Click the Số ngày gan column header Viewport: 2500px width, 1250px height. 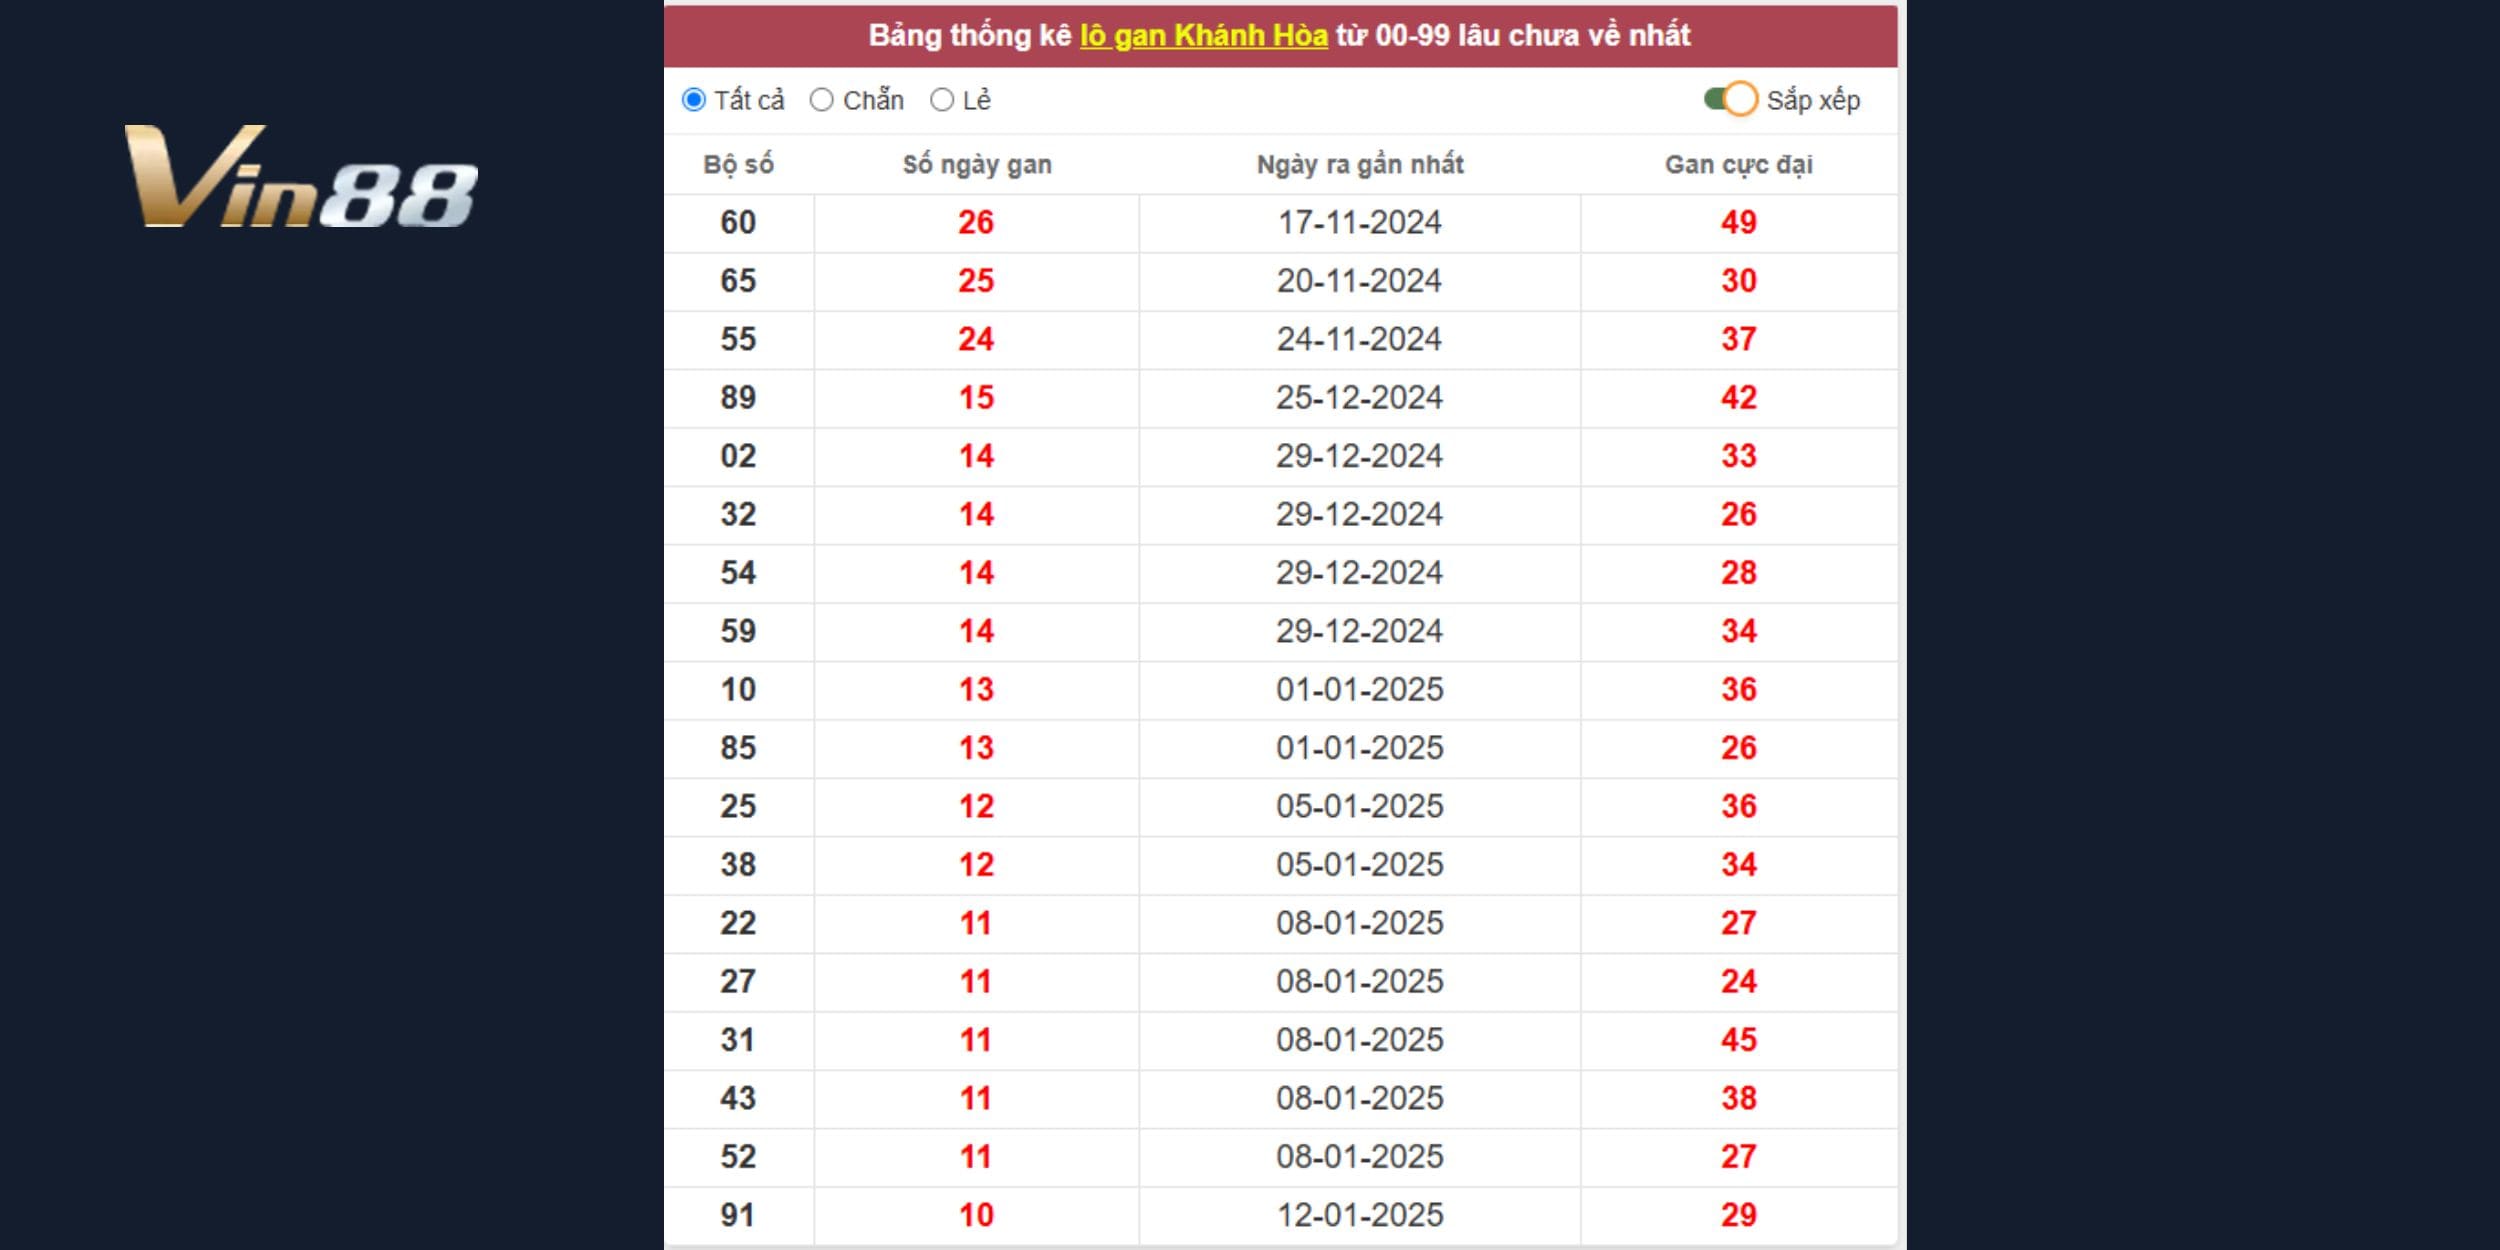point(976,165)
